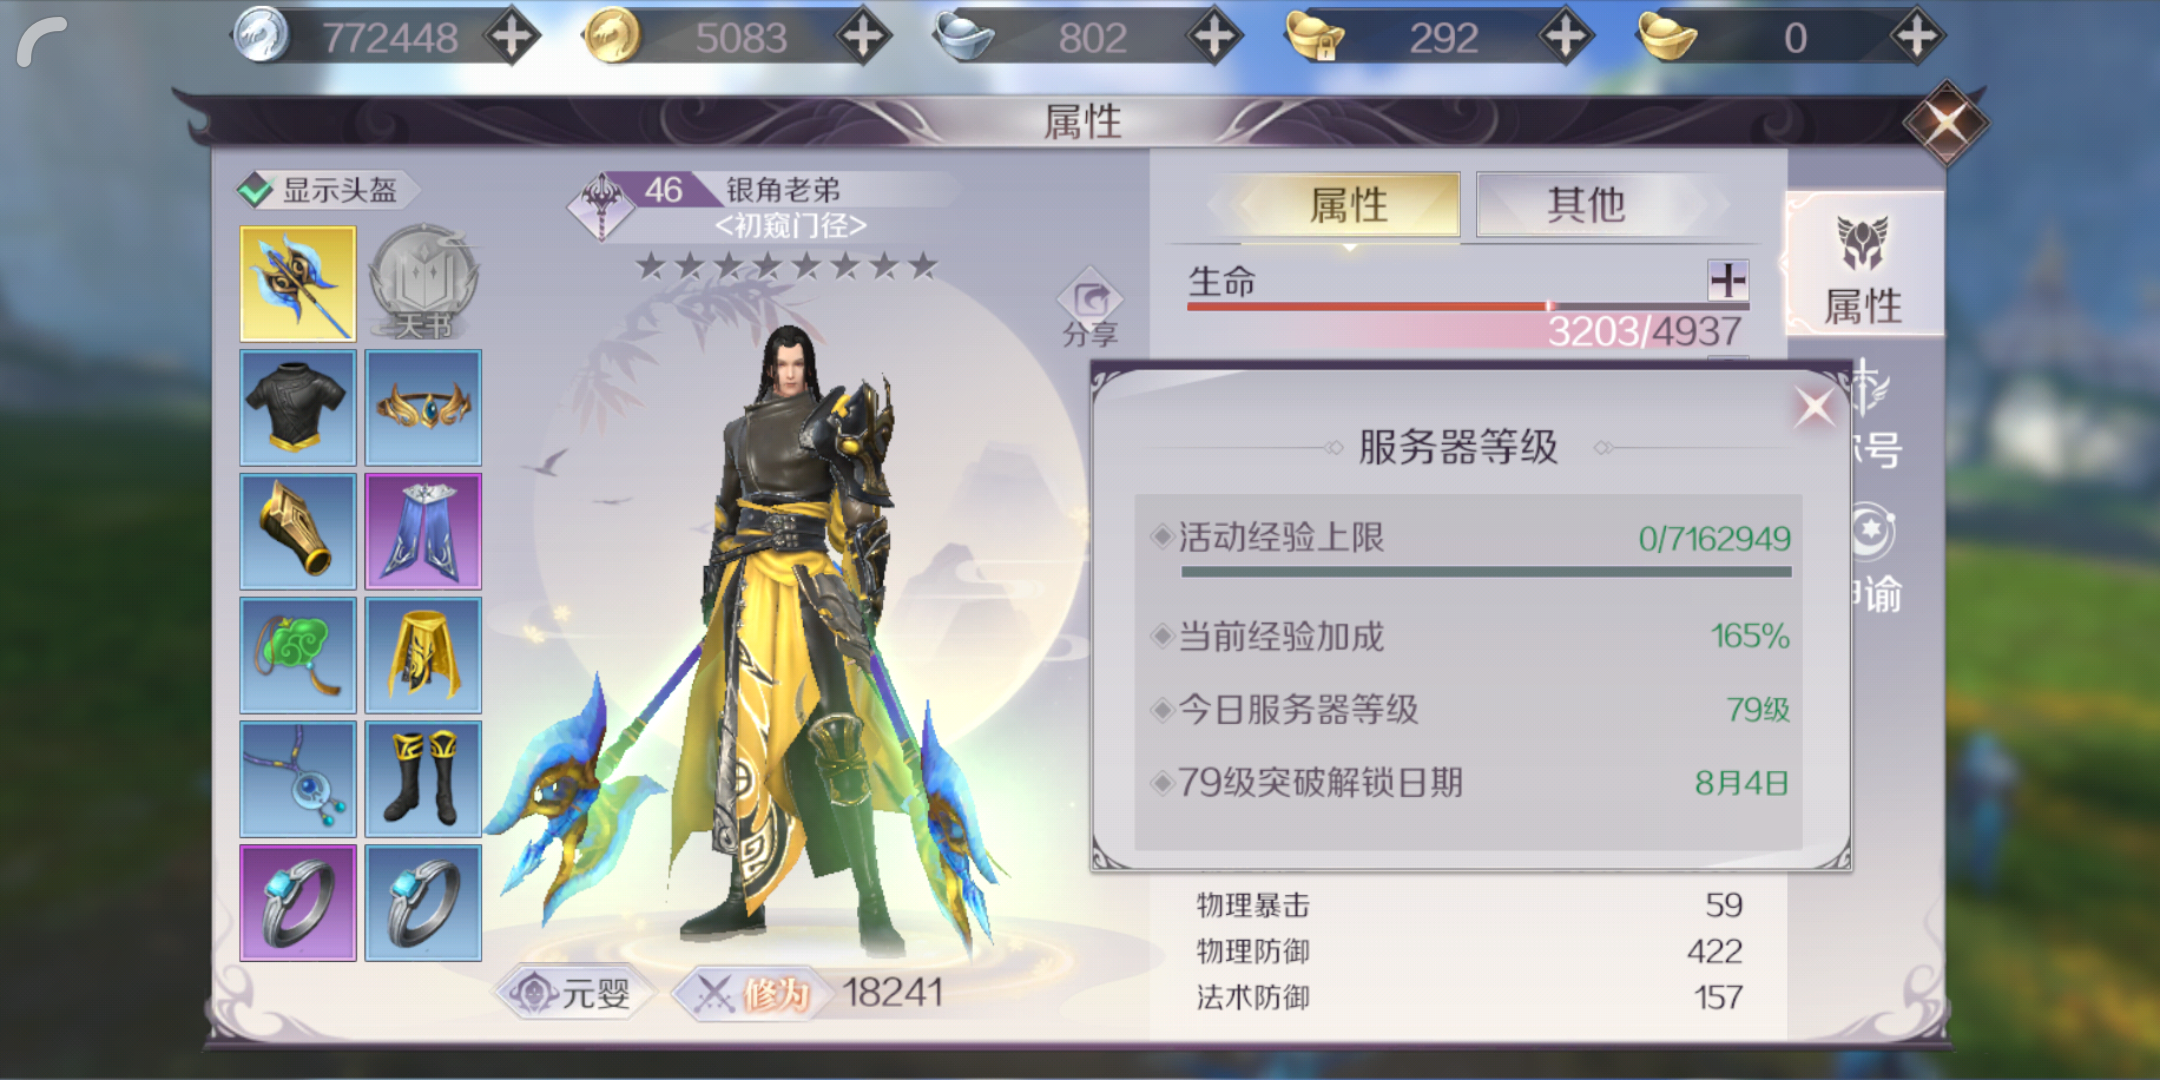Image resolution: width=2160 pixels, height=1080 pixels.
Task: Select the equipped twin-blade weapon slot
Action: point(298,284)
